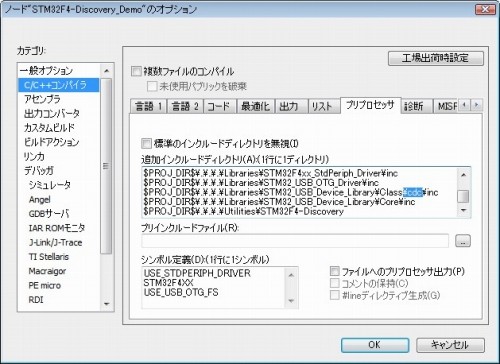Switch to 言語 2 tab
The width and height of the screenshot is (500, 364).
click(x=185, y=107)
